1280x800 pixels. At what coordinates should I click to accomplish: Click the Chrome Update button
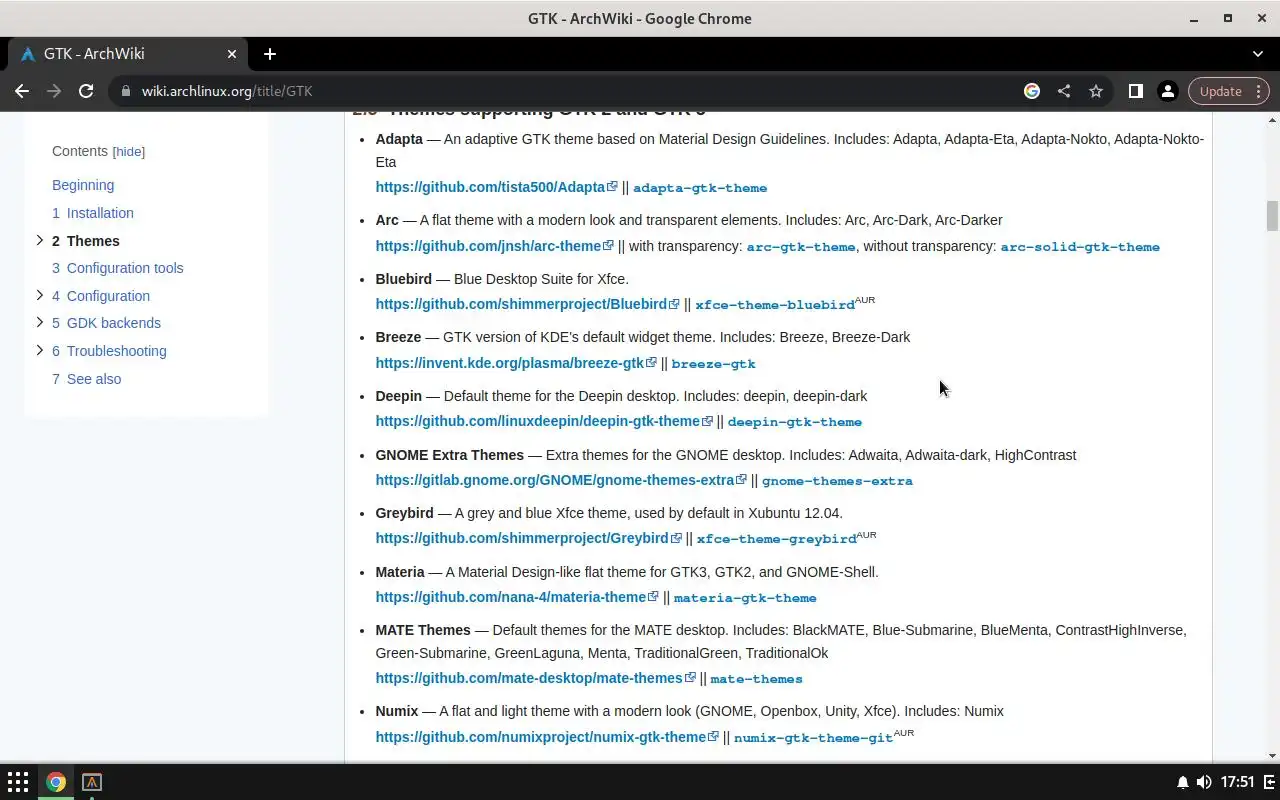tap(1229, 91)
